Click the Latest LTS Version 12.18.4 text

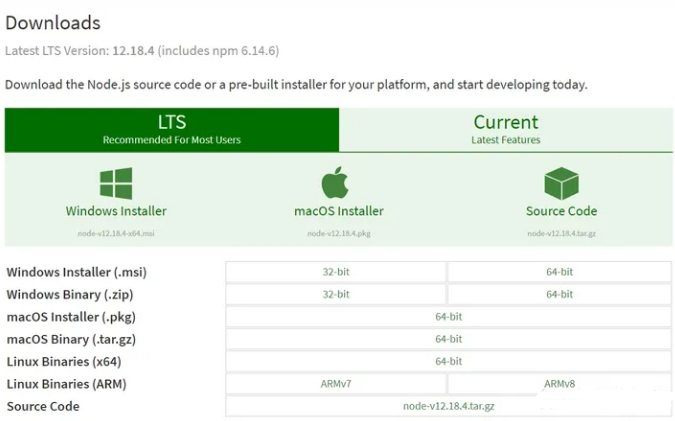click(x=142, y=51)
